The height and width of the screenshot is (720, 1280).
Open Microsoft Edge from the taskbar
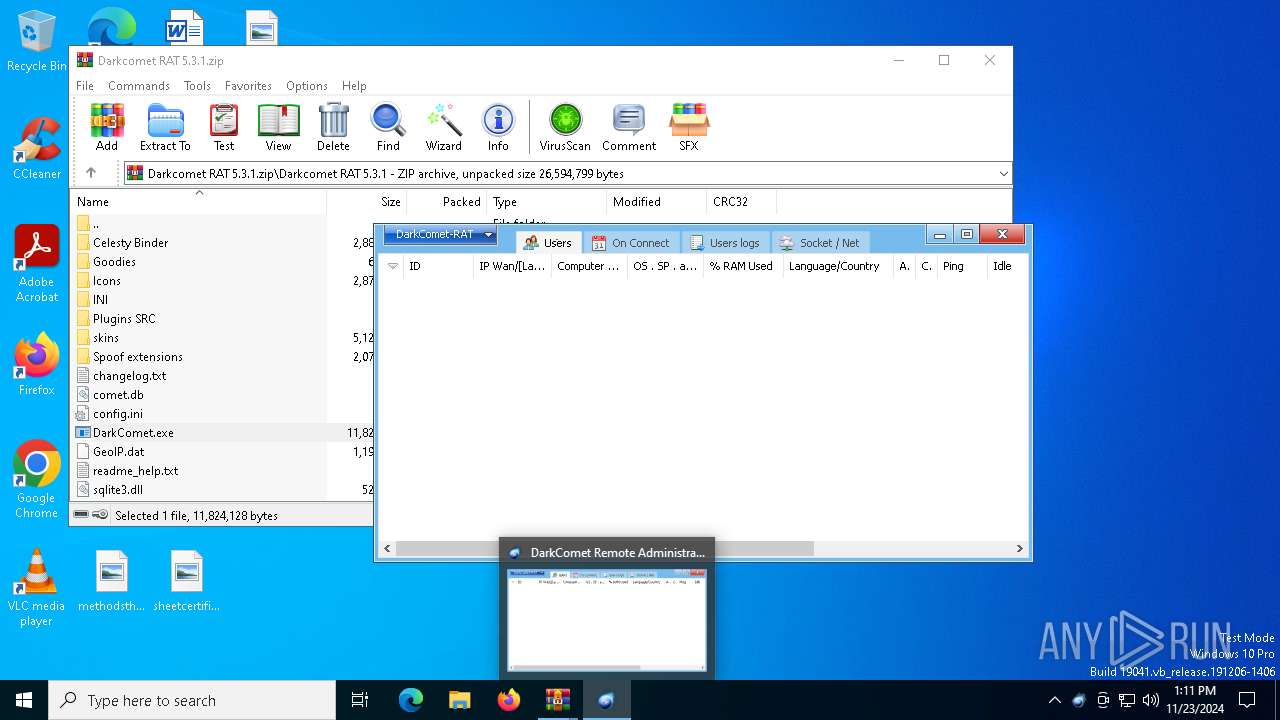411,700
